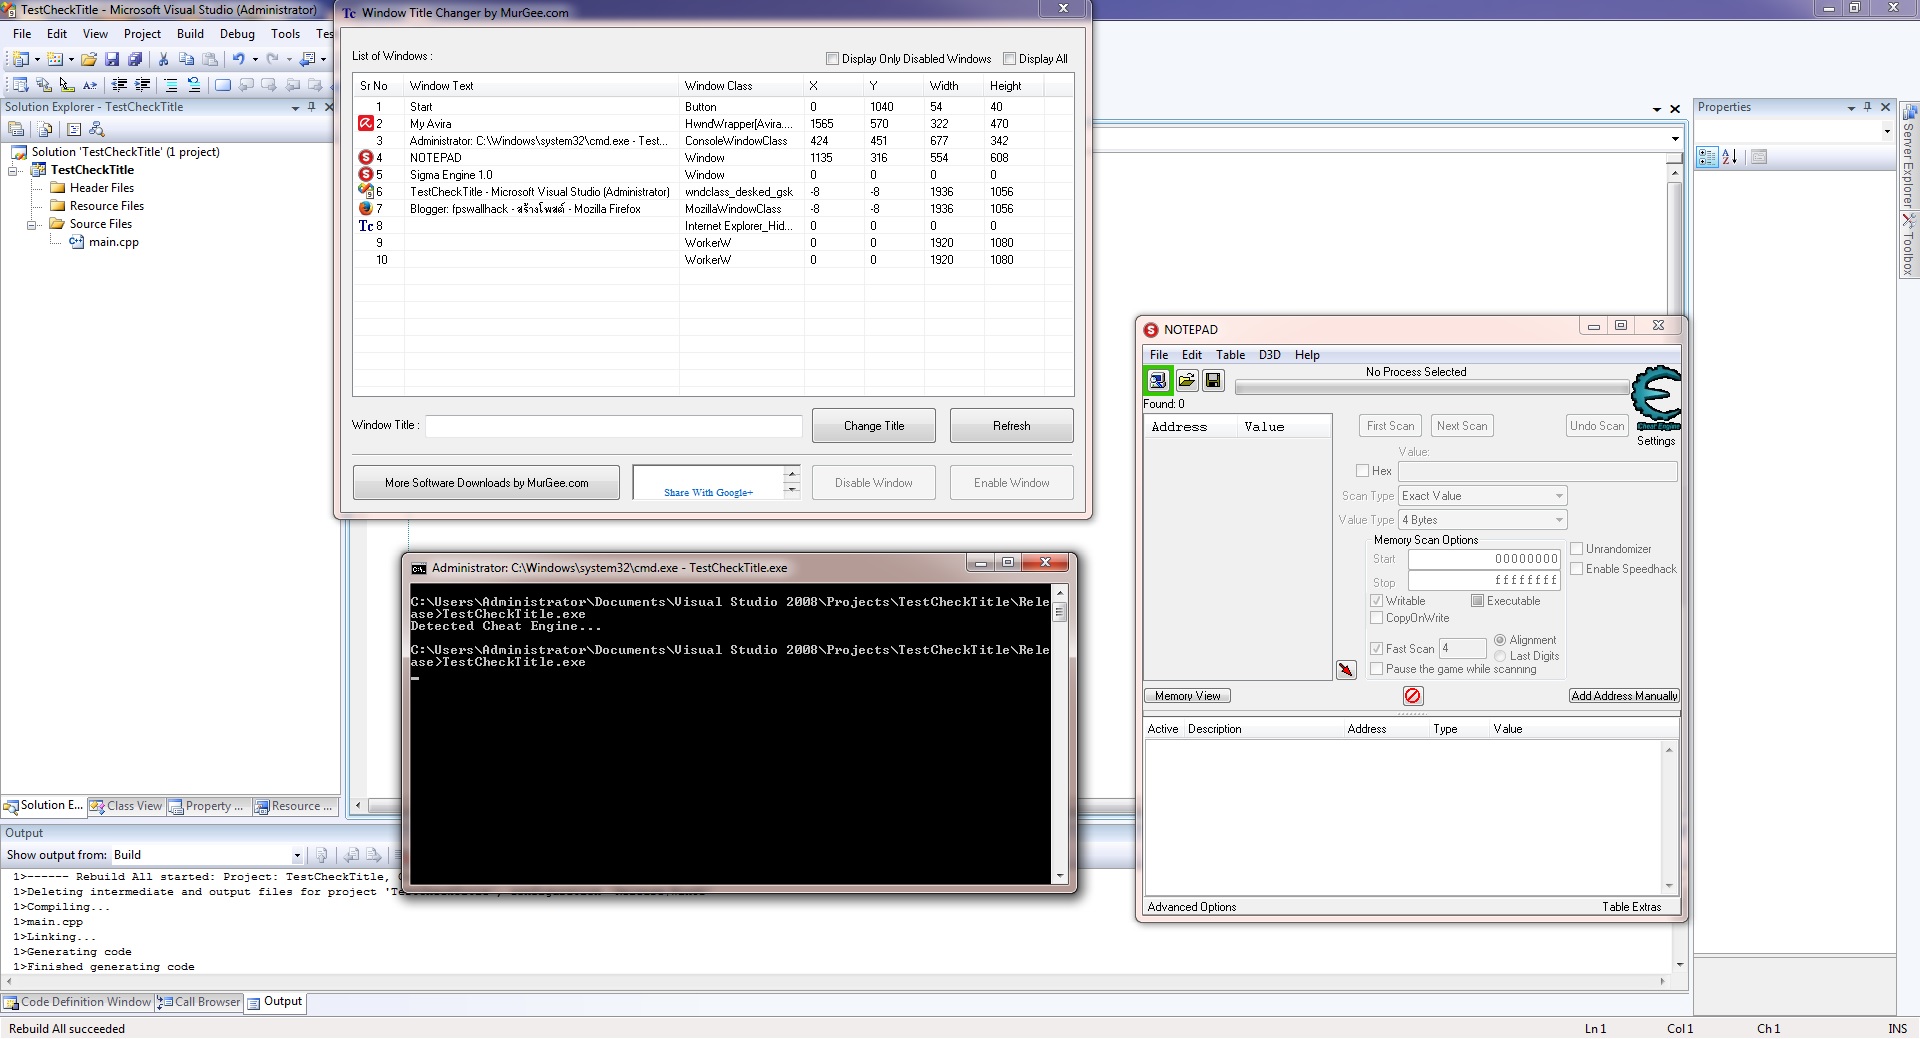Click the red clear address list icon
1920x1039 pixels.
pyautogui.click(x=1412, y=696)
